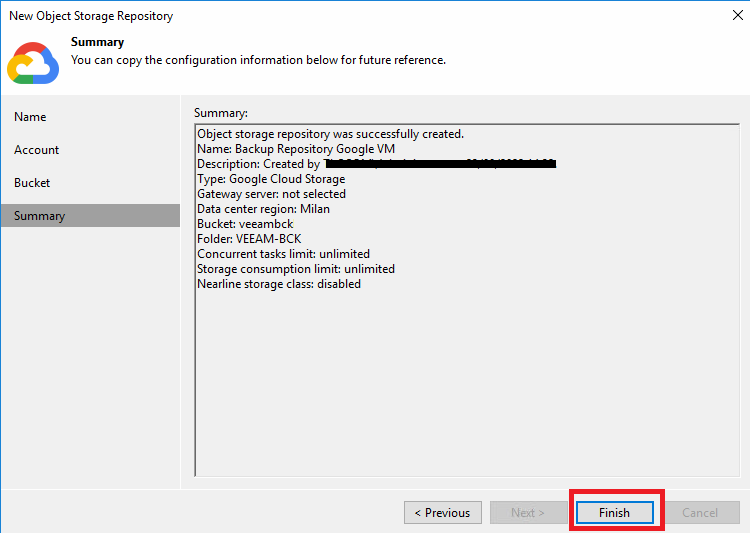This screenshot has height=533, width=750.
Task: Select the 'Type: Google Cloud Storage' line
Action: click(271, 179)
